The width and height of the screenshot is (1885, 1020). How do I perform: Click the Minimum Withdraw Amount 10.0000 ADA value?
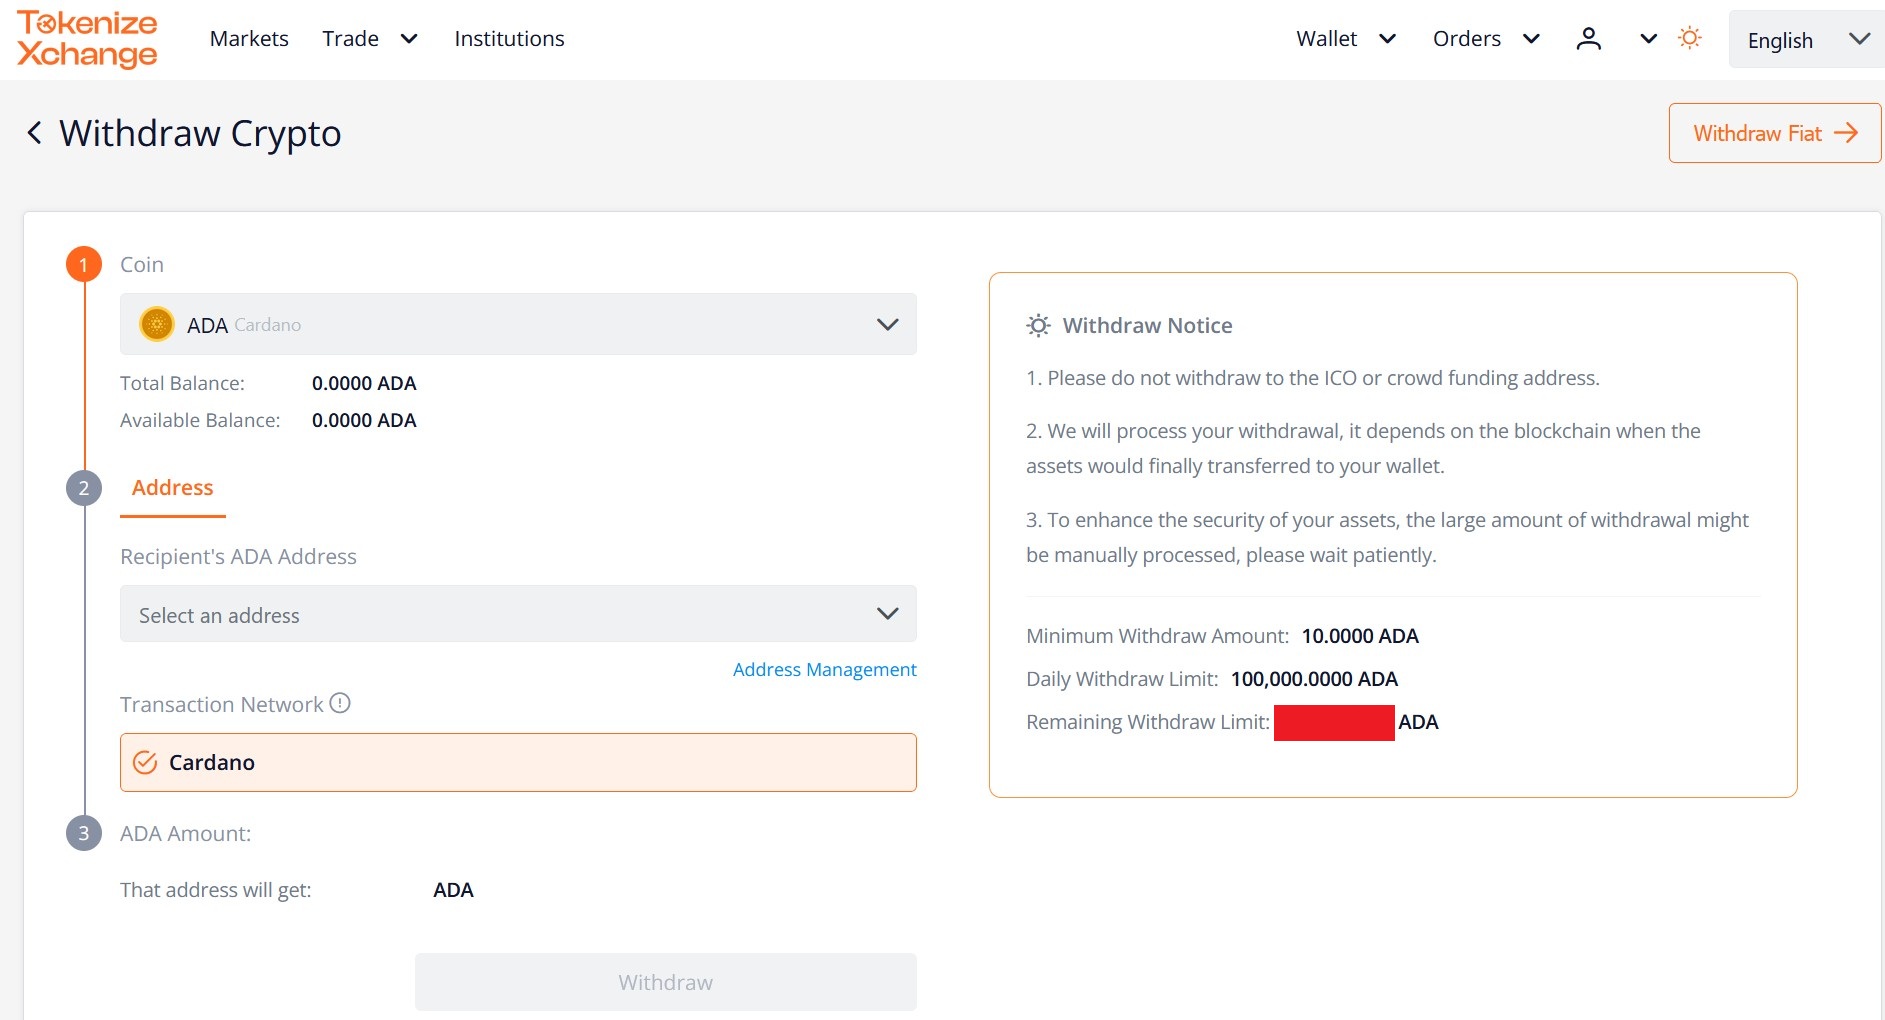tap(1360, 636)
